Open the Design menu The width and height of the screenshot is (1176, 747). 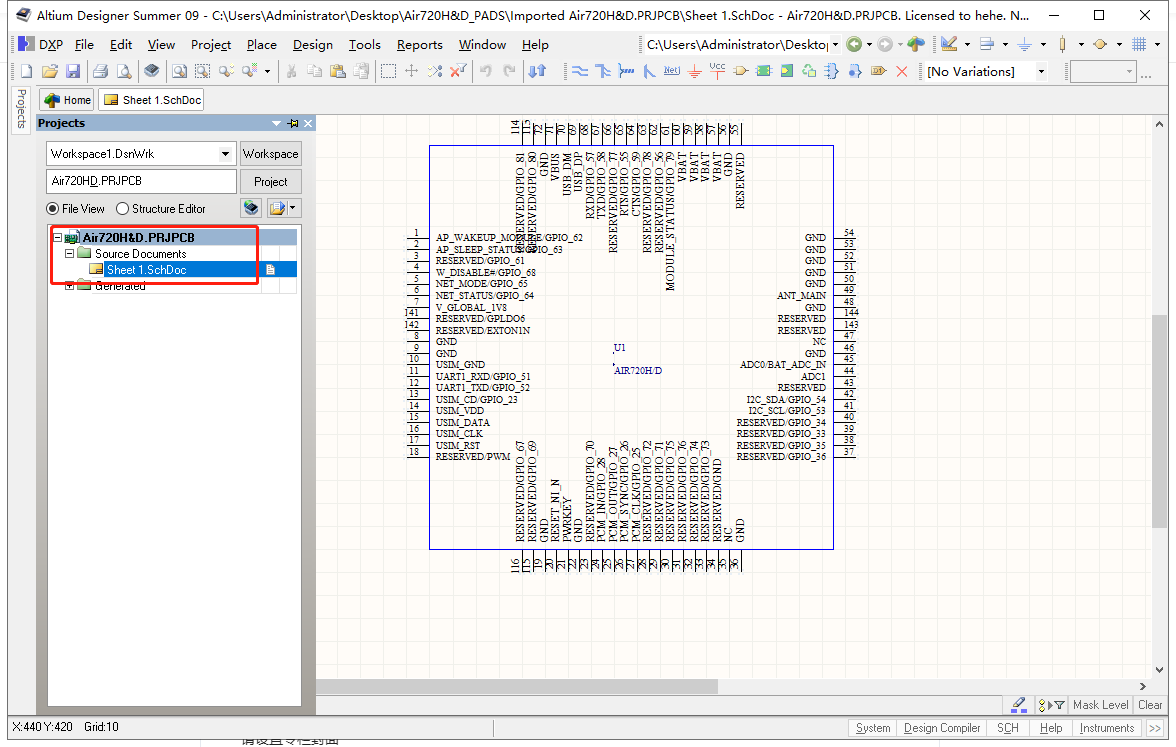[313, 45]
